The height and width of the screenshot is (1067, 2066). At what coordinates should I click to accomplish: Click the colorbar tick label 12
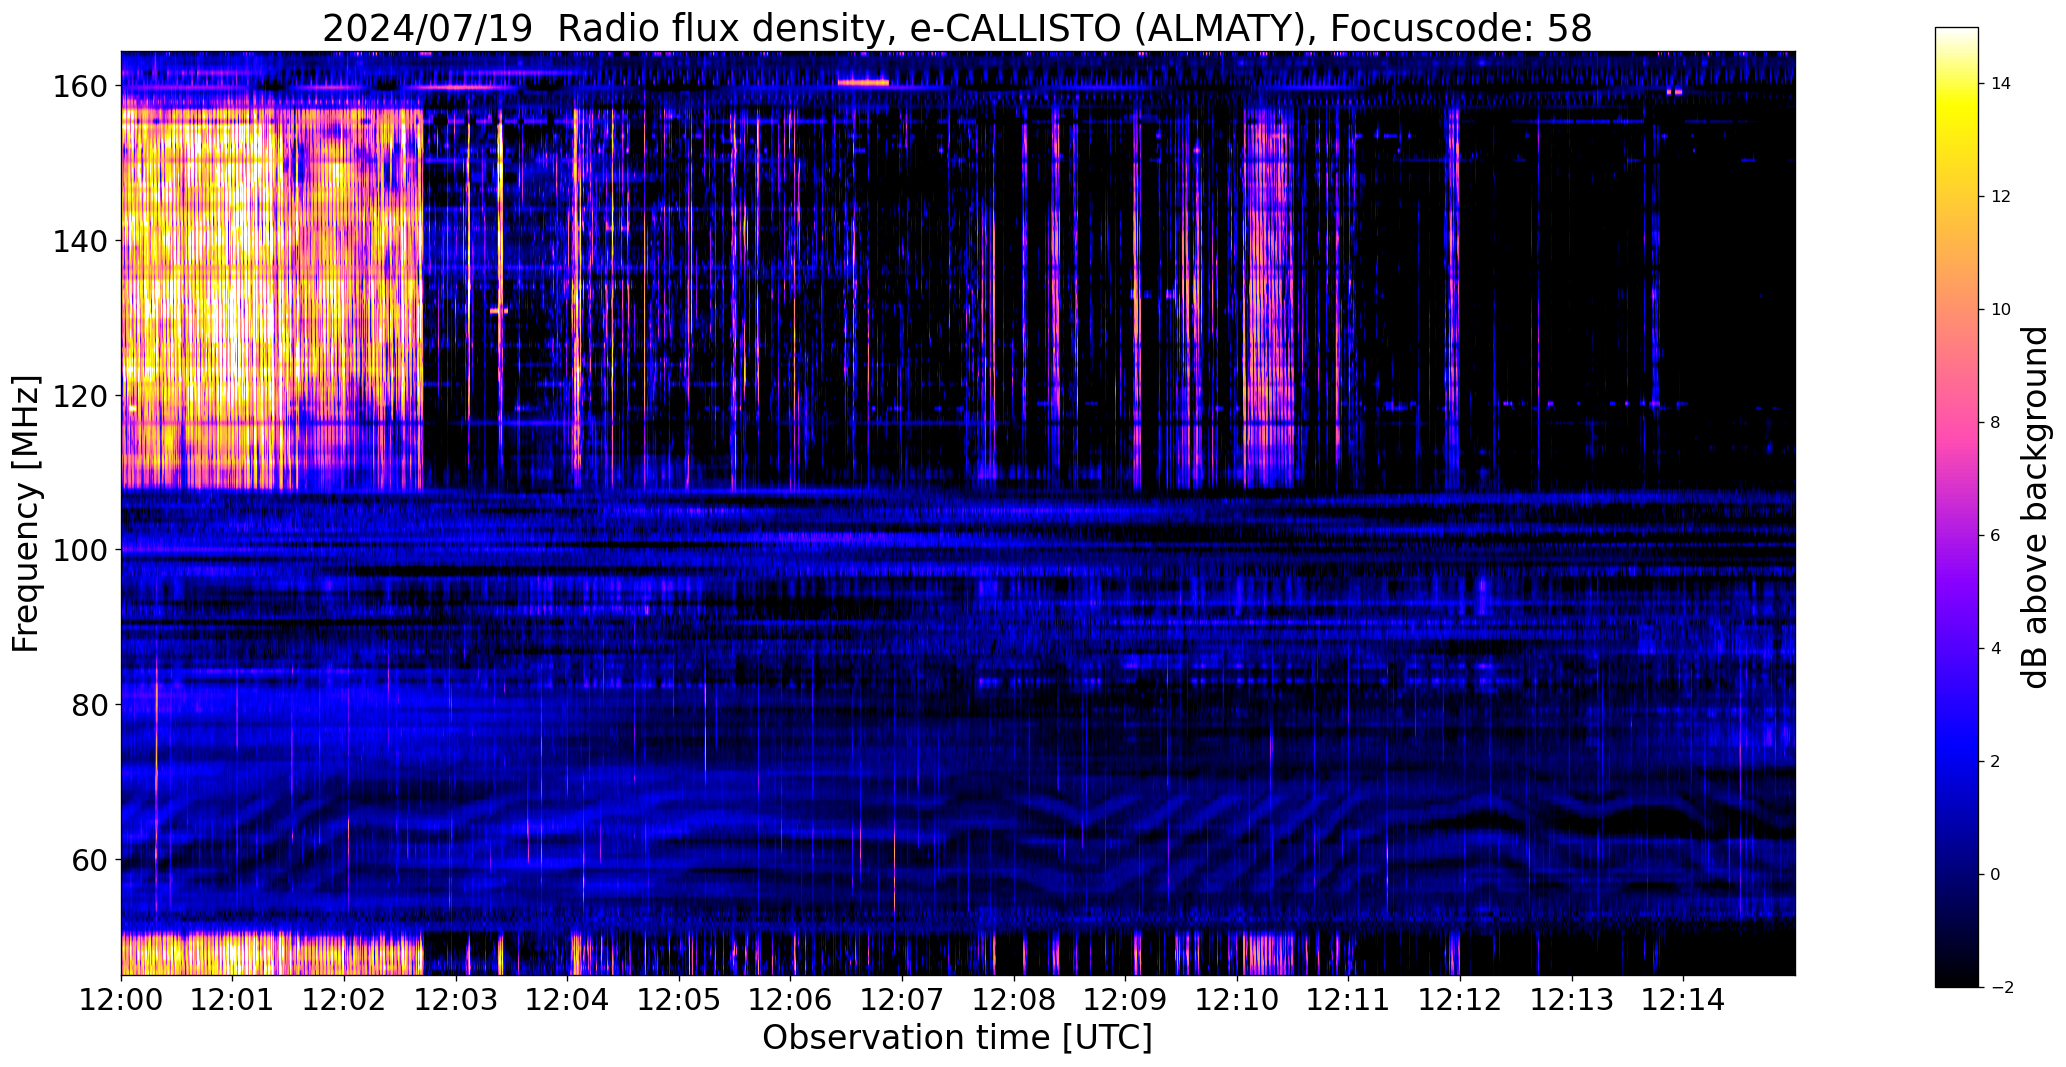(2001, 197)
